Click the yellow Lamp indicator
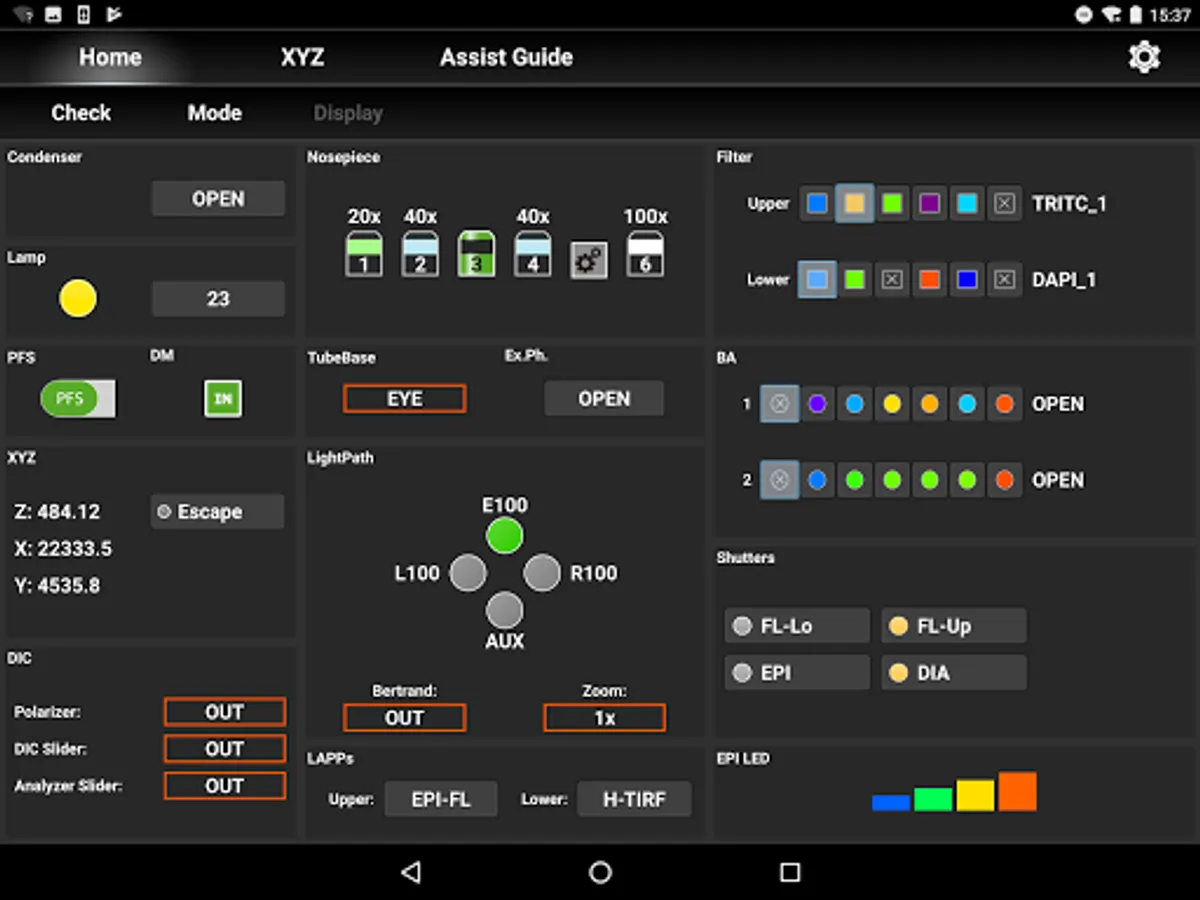 coord(77,298)
